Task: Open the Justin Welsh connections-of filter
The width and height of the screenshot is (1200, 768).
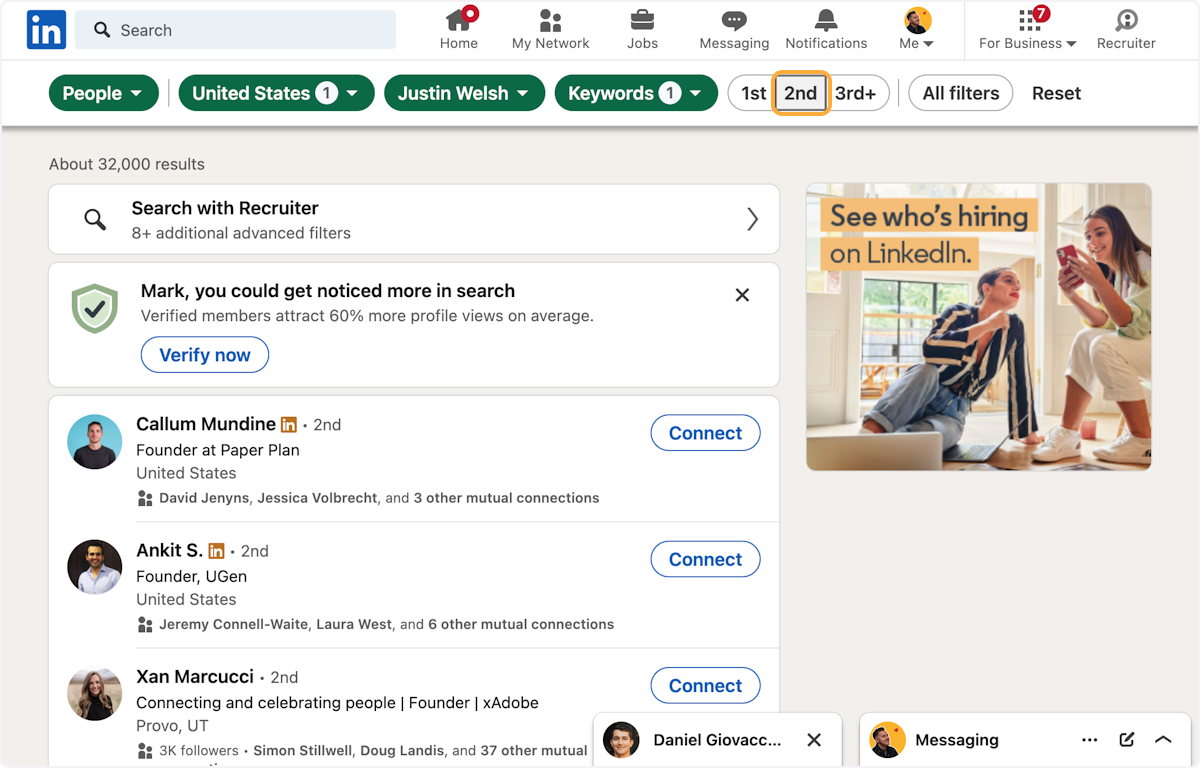Action: coord(464,93)
